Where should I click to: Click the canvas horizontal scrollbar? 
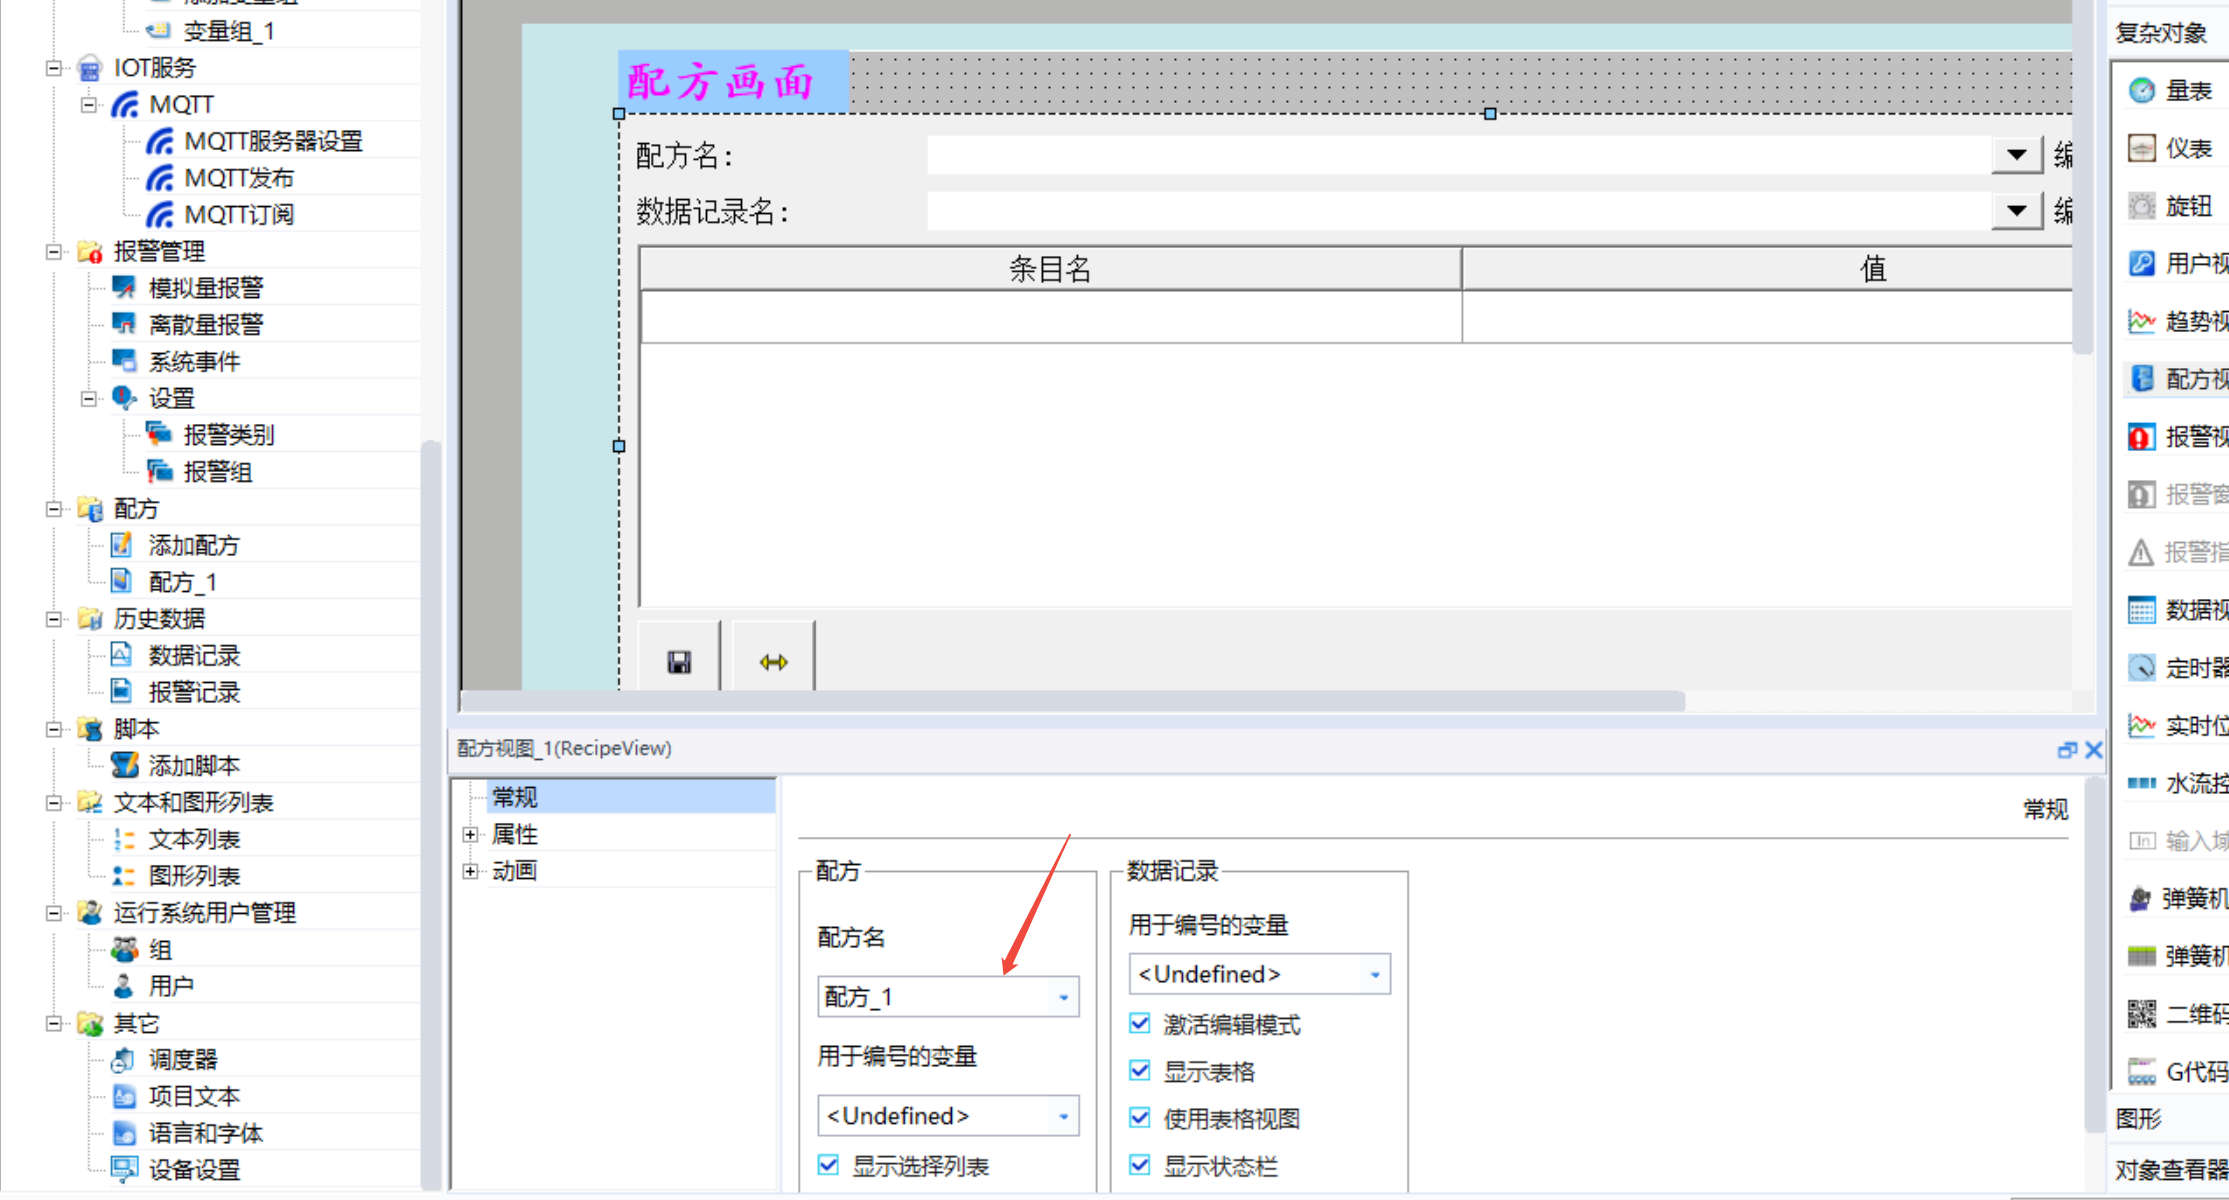pos(1073,701)
